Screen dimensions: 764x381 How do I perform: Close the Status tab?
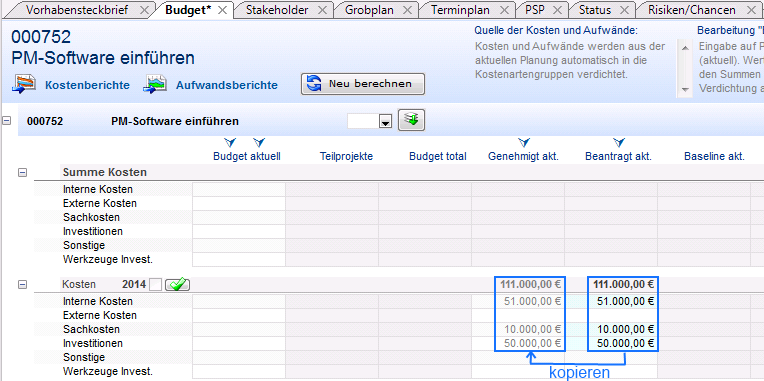coord(624,10)
